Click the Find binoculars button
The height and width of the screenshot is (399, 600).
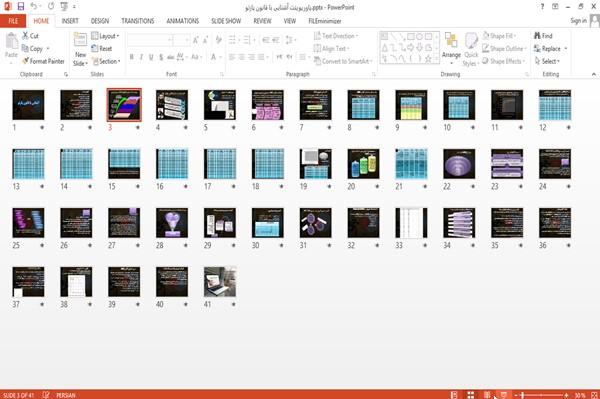pyautogui.click(x=543, y=36)
